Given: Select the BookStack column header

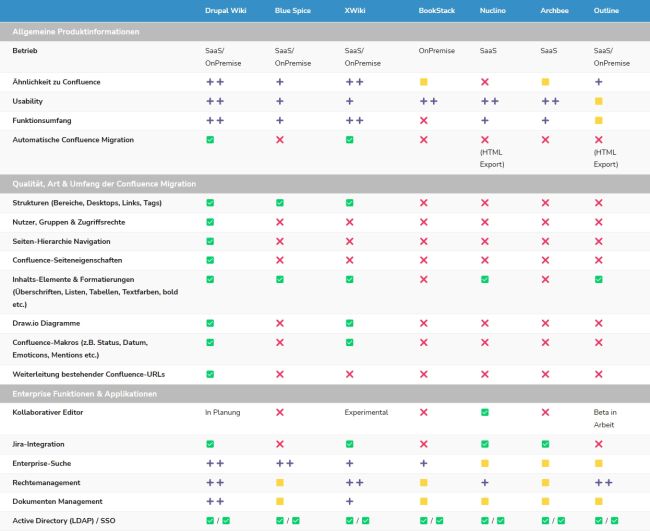Looking at the screenshot, I should pos(437,11).
